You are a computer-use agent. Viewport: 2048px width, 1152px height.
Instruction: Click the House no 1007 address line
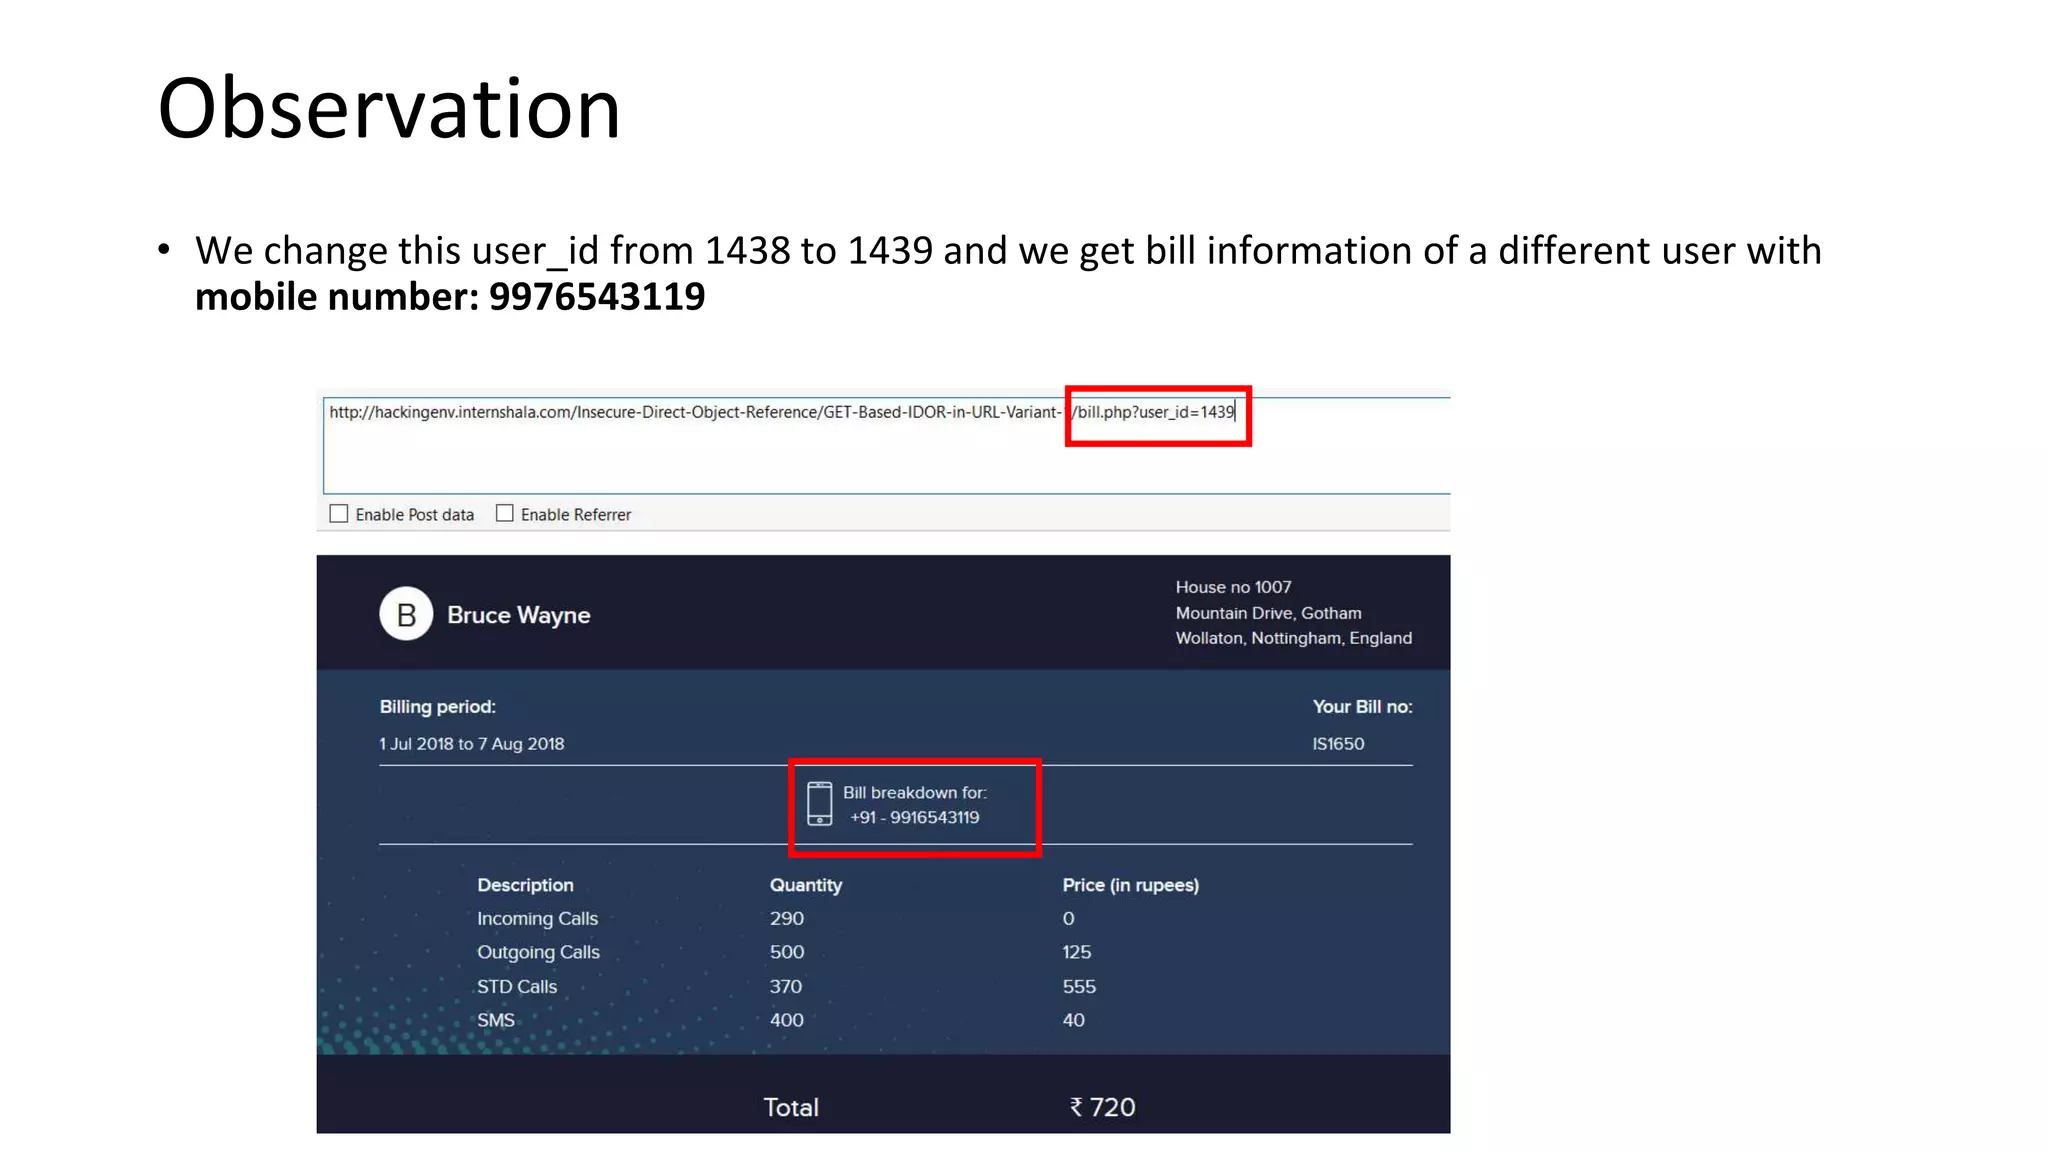[x=1233, y=587]
